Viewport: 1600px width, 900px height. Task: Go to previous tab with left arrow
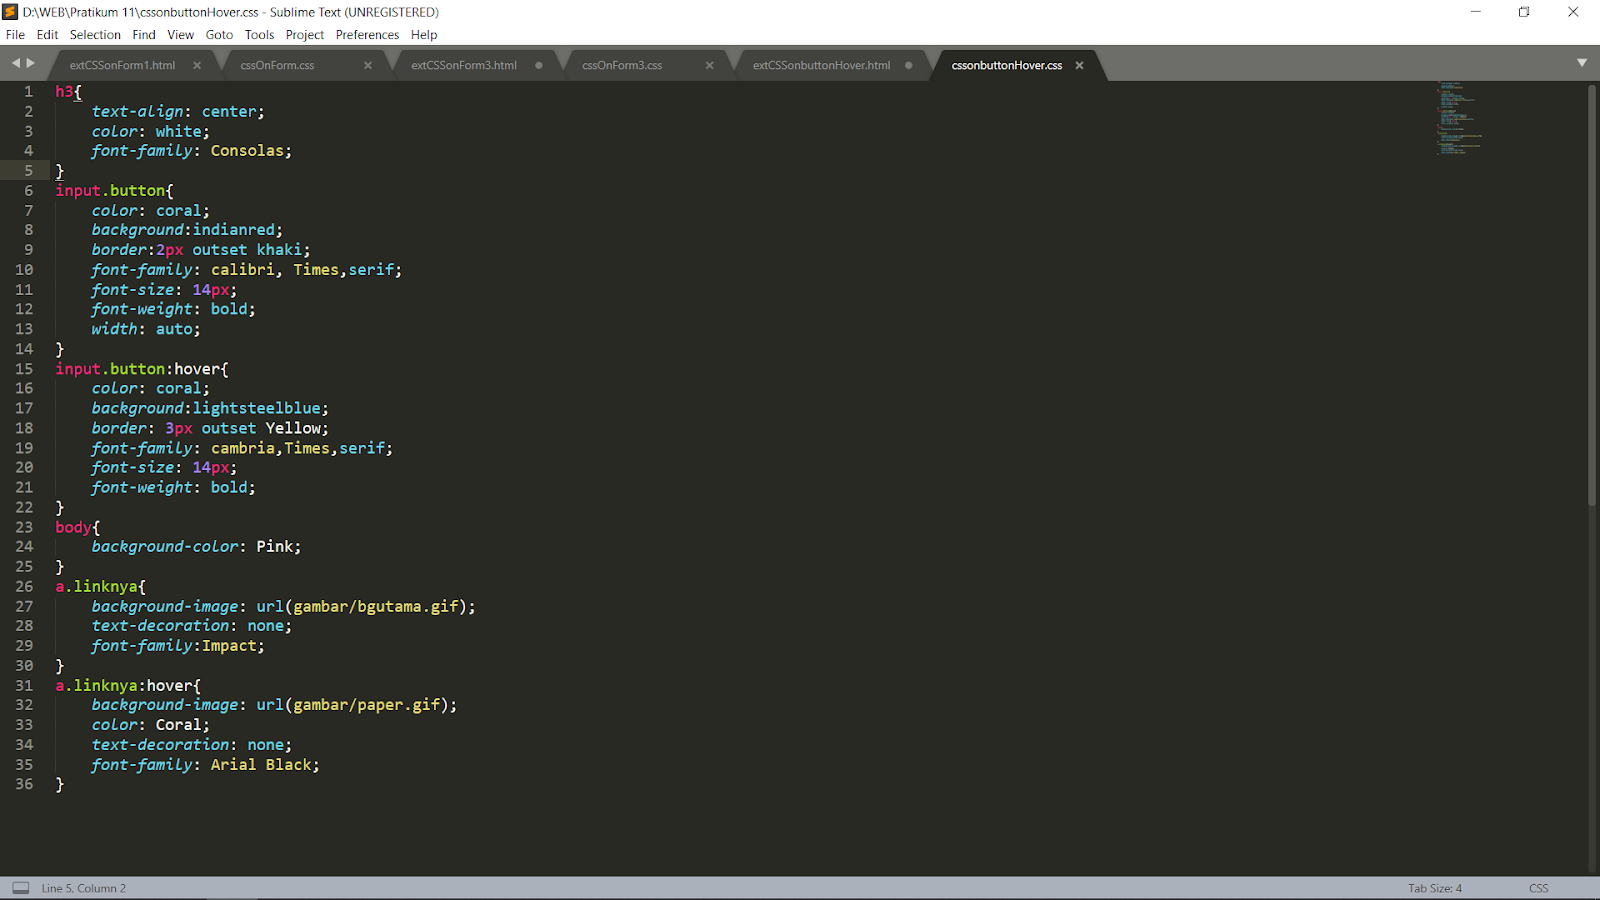pyautogui.click(x=15, y=63)
